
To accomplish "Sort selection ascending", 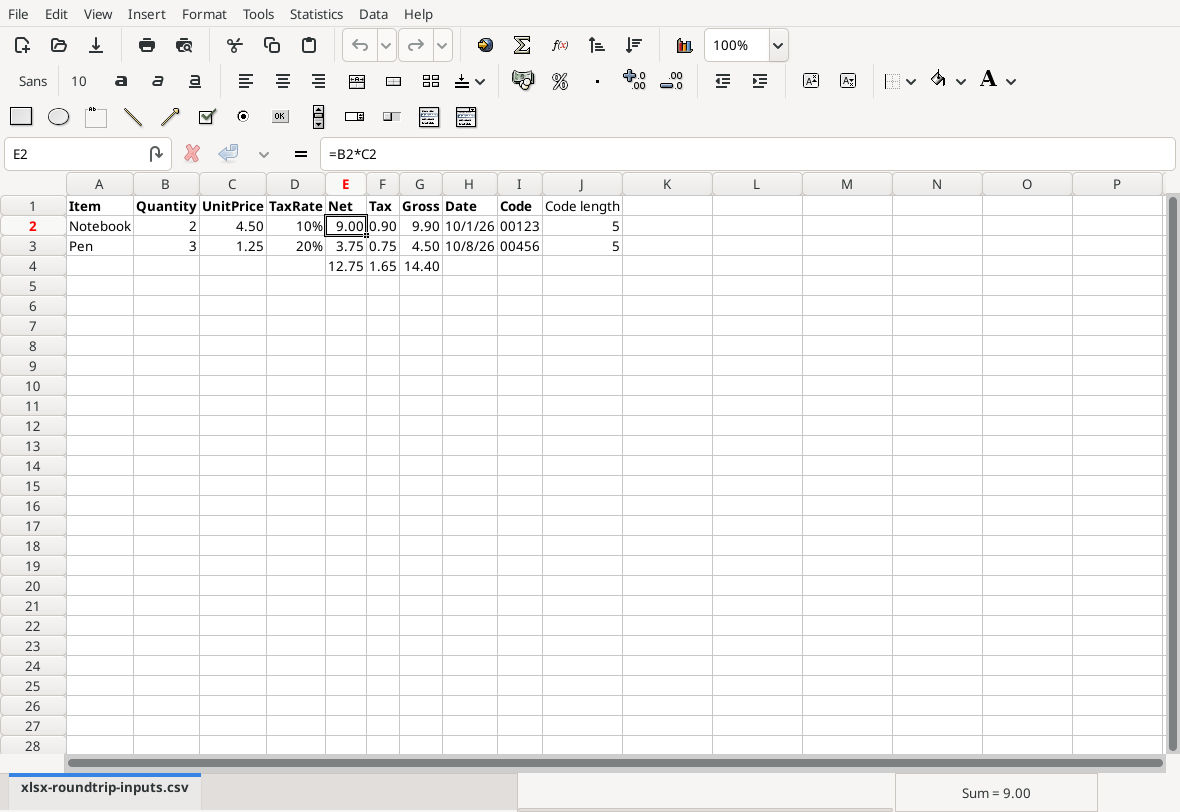I will 597,45.
